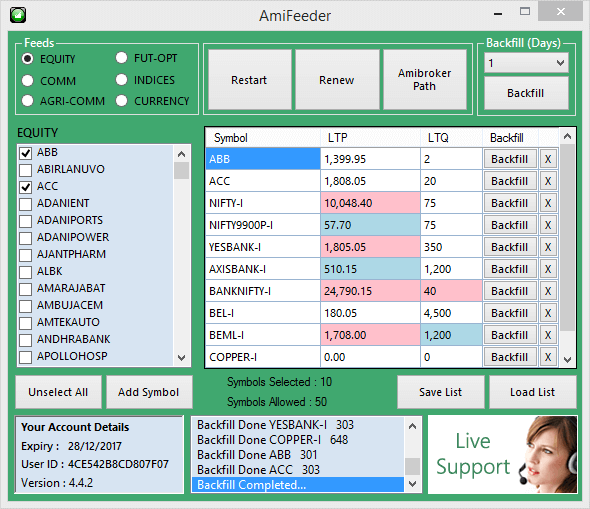Check the AMTEKAUTO symbol checkbox

tap(25, 323)
